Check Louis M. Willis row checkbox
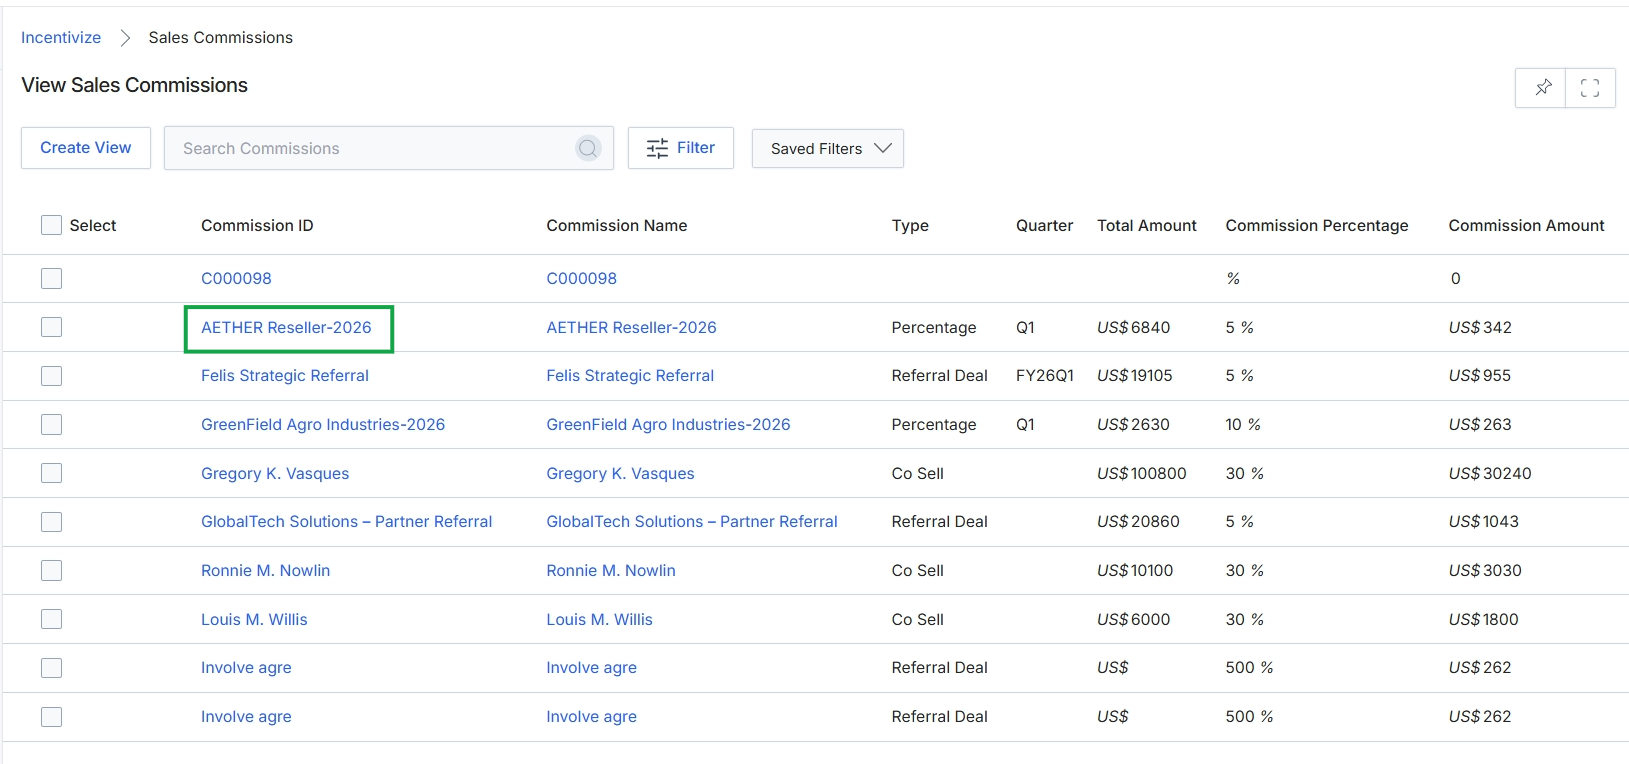This screenshot has width=1629, height=764. [51, 619]
